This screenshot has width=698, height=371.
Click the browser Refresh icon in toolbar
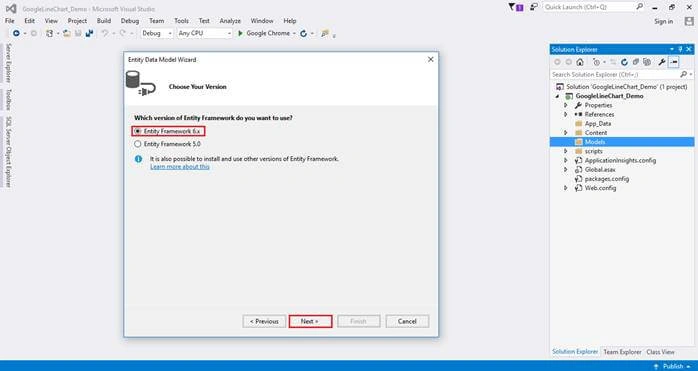tap(304, 33)
